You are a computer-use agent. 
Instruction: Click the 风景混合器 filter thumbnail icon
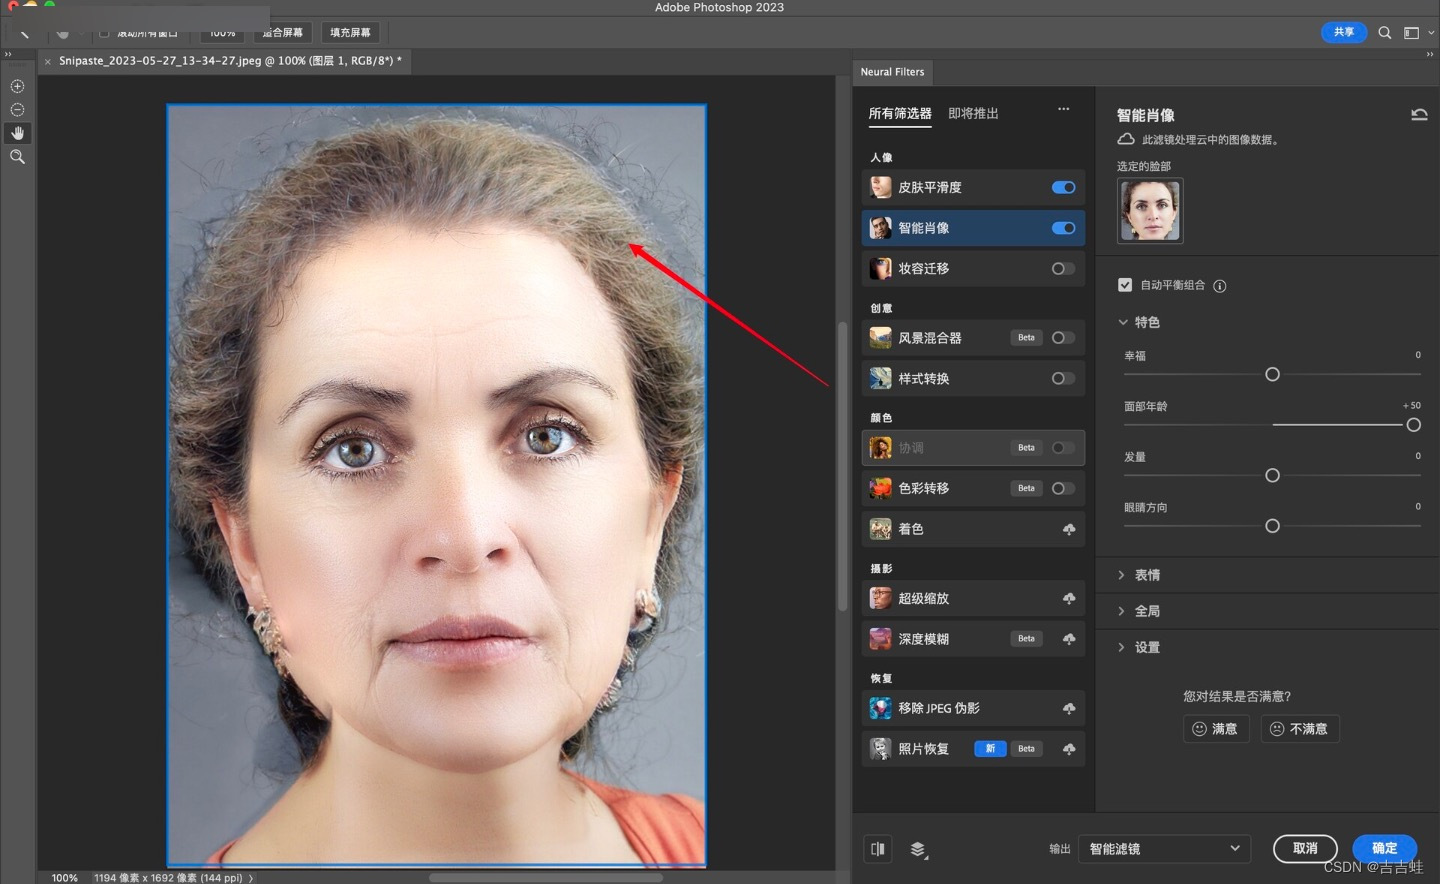click(x=880, y=338)
